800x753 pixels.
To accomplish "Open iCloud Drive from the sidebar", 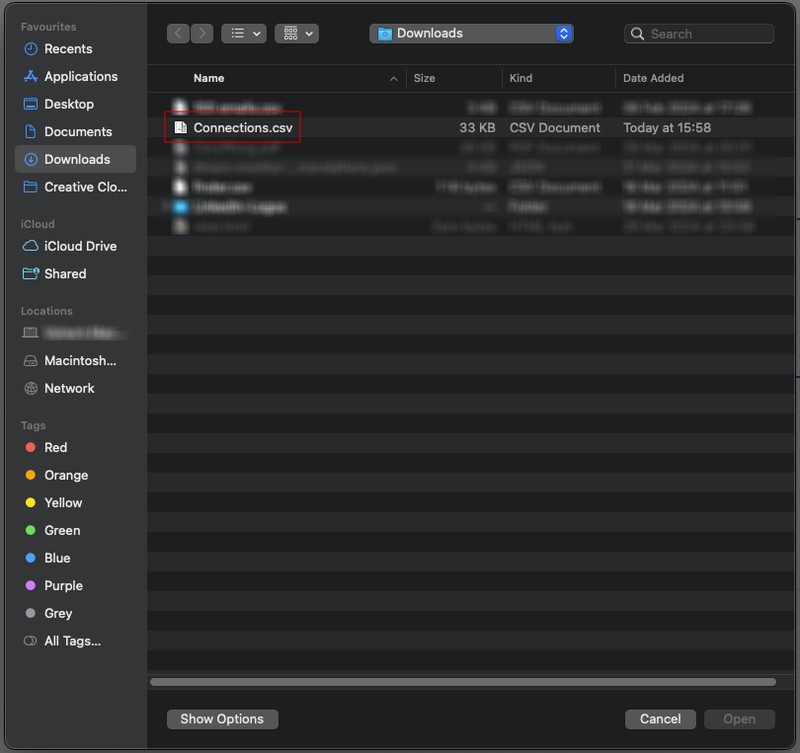I will [74, 246].
